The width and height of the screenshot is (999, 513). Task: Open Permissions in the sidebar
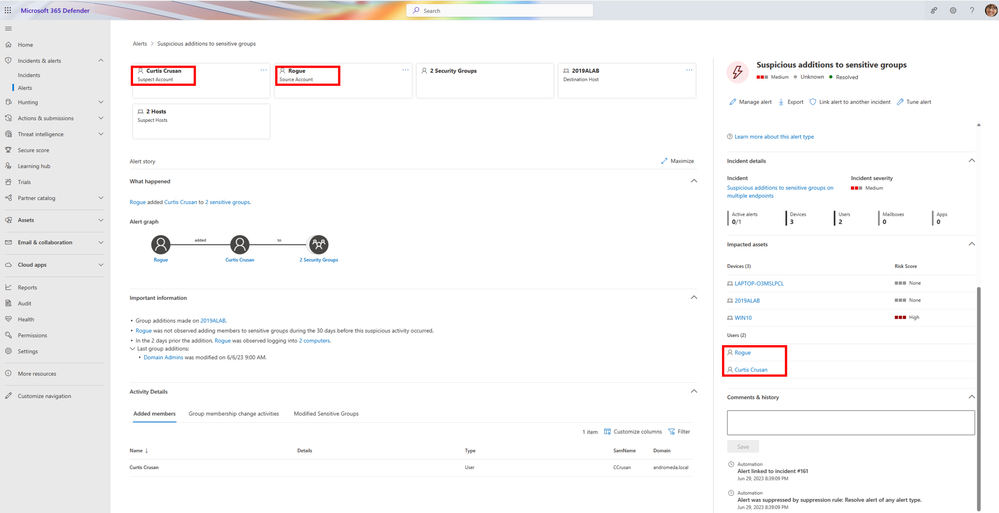pyautogui.click(x=32, y=335)
